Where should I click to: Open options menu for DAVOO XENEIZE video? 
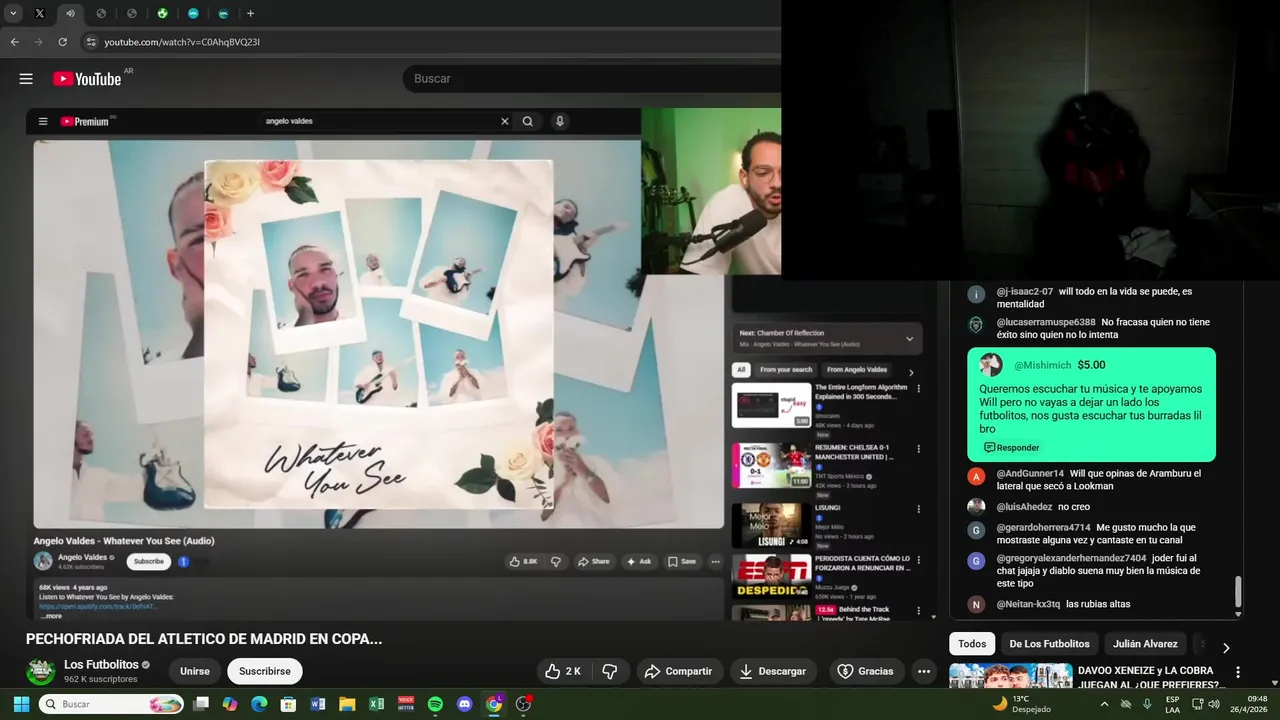tap(1238, 672)
